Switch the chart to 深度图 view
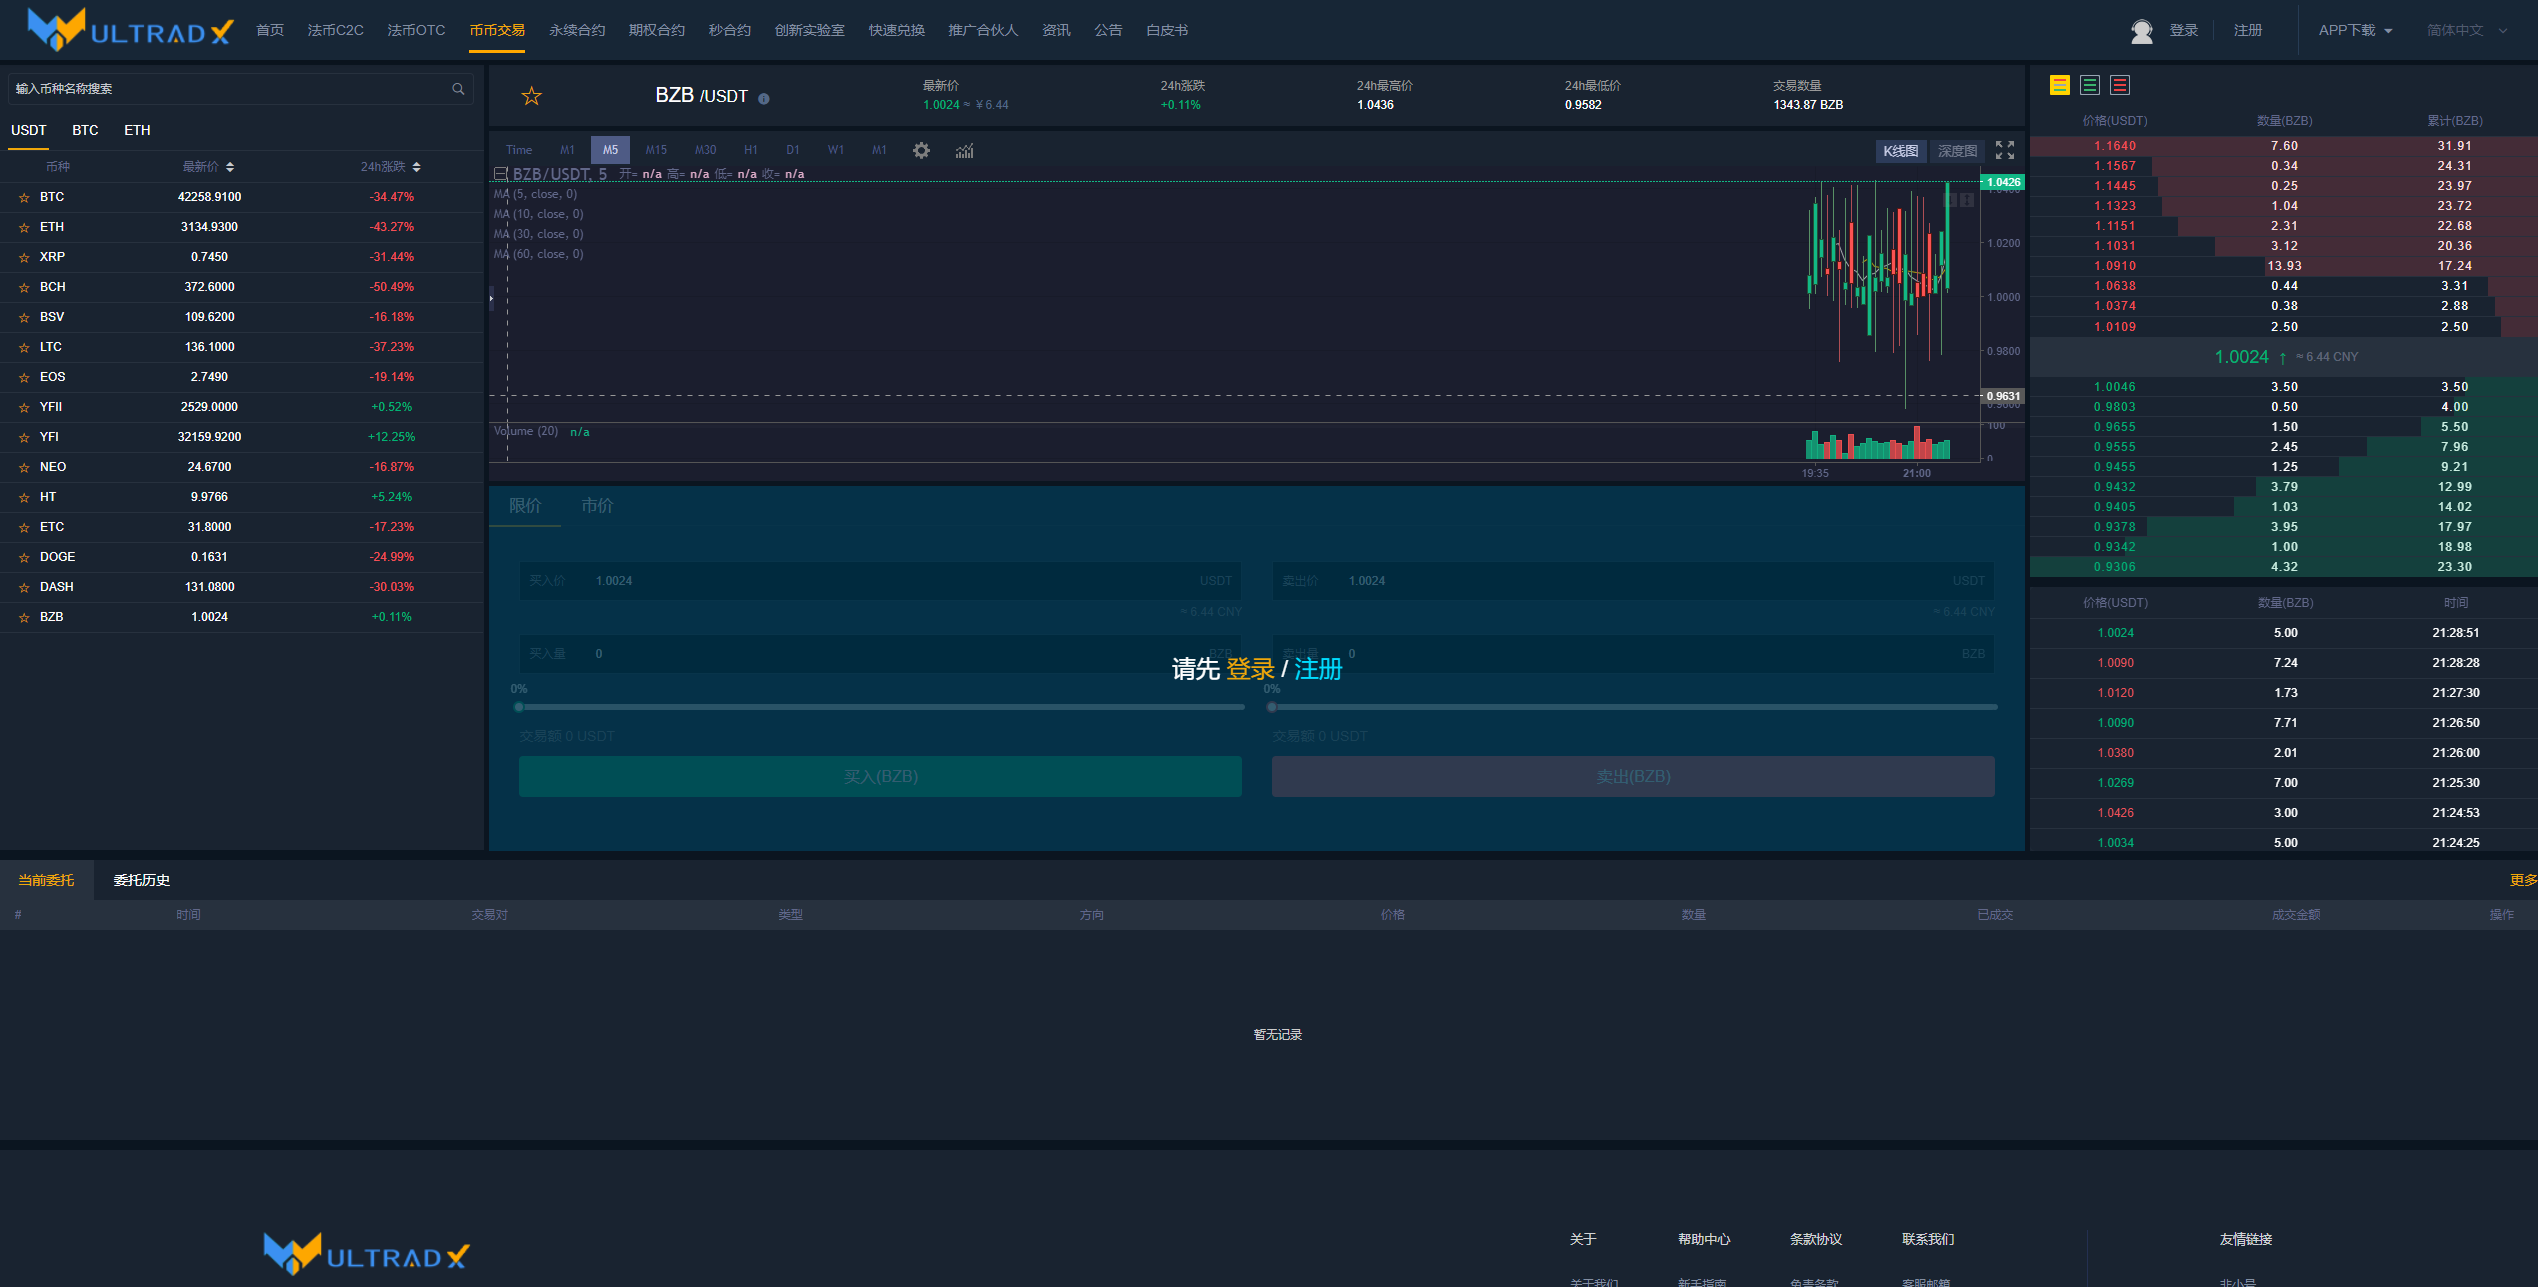 coord(1956,151)
